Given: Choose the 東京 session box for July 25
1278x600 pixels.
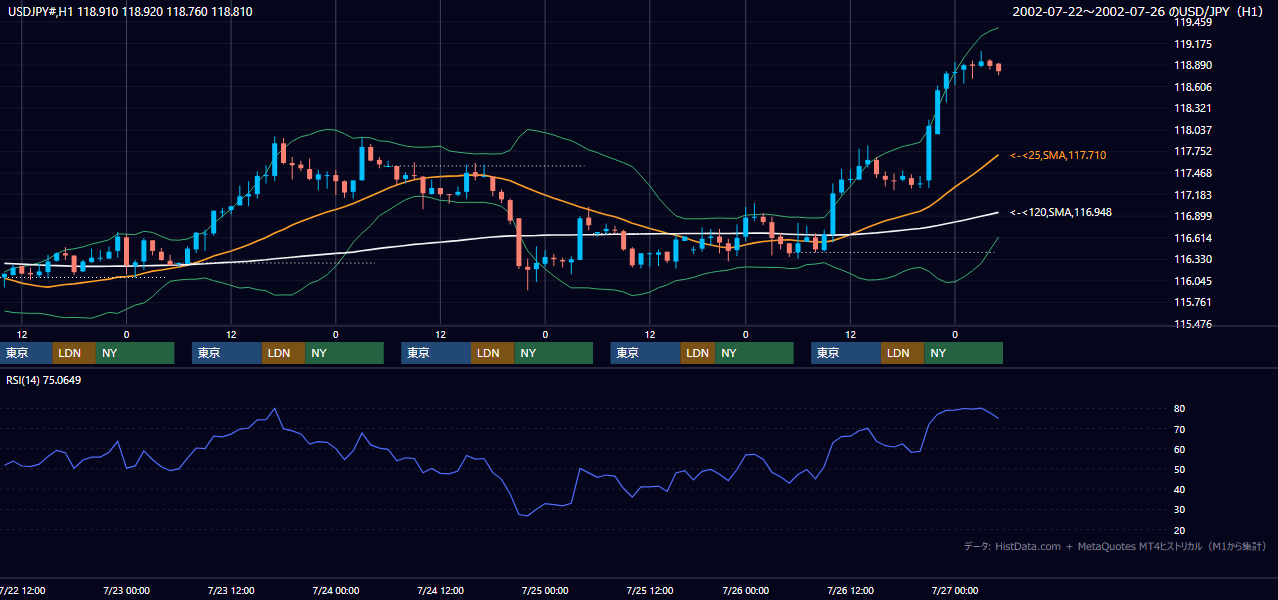Looking at the screenshot, I should pyautogui.click(x=646, y=353).
